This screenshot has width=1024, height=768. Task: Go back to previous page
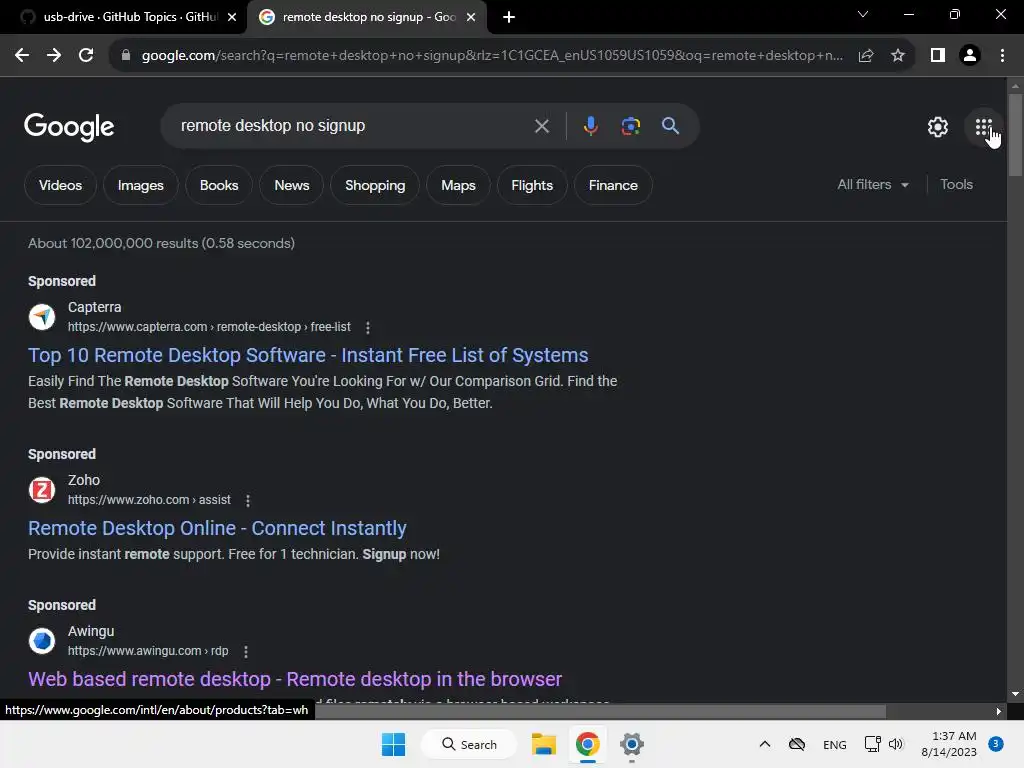click(22, 55)
